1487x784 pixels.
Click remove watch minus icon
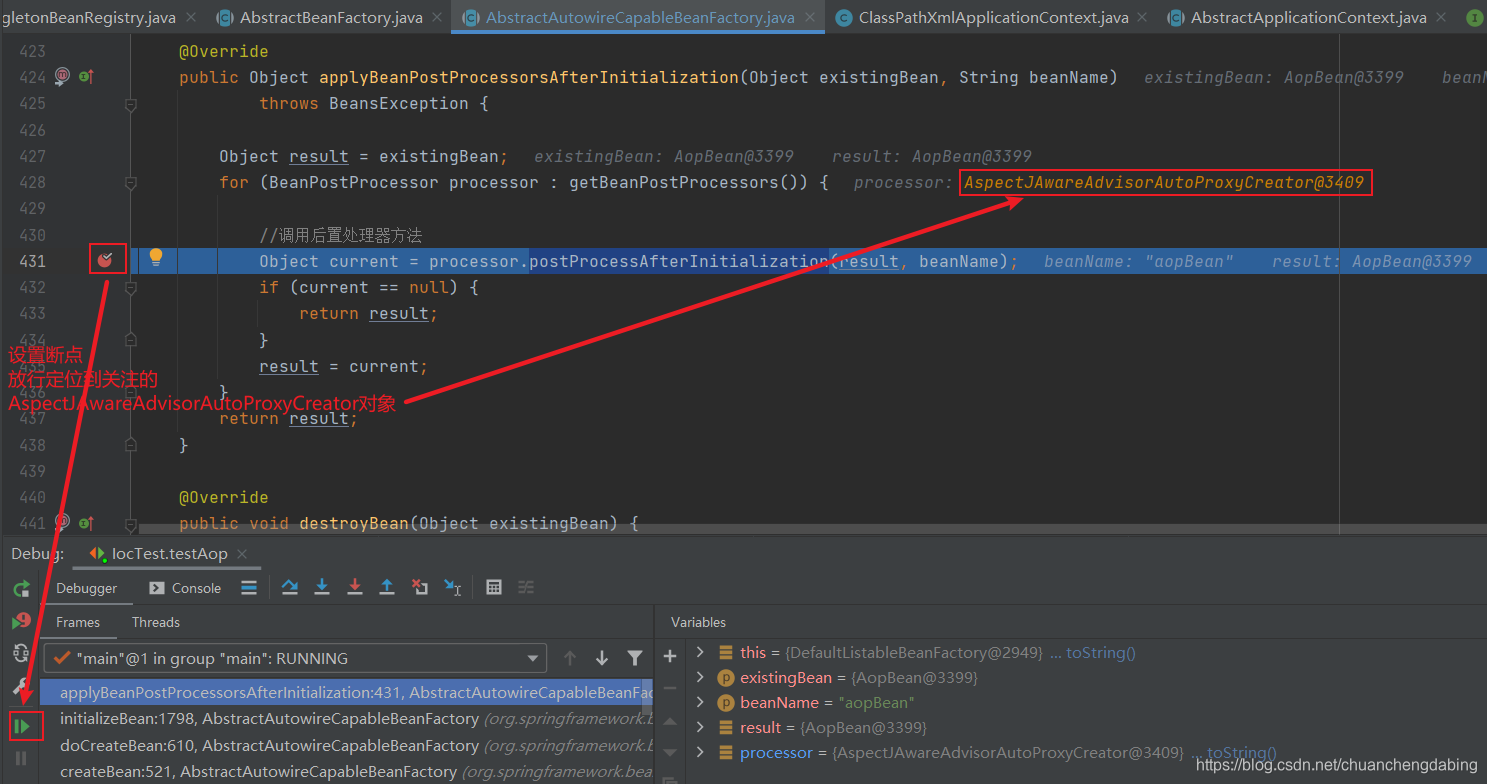click(670, 688)
